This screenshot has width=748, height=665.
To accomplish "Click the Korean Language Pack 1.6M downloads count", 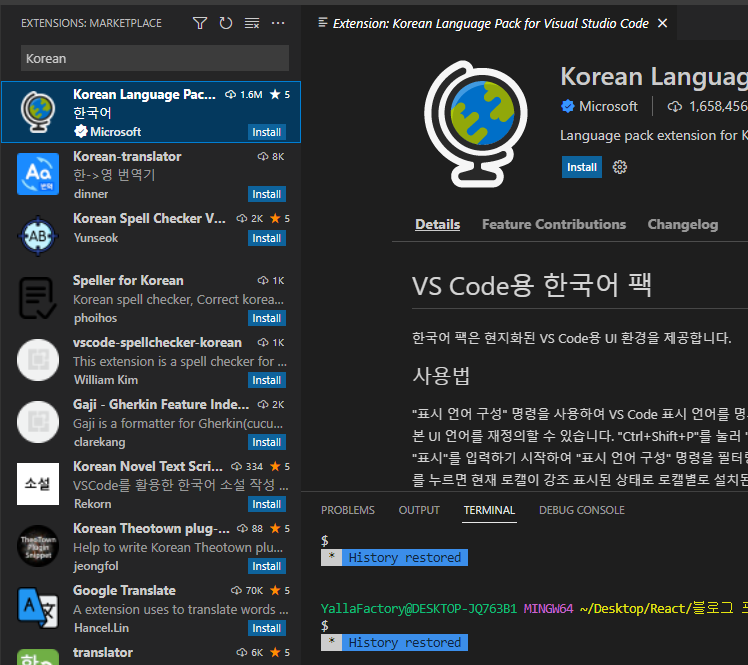I will (x=244, y=94).
